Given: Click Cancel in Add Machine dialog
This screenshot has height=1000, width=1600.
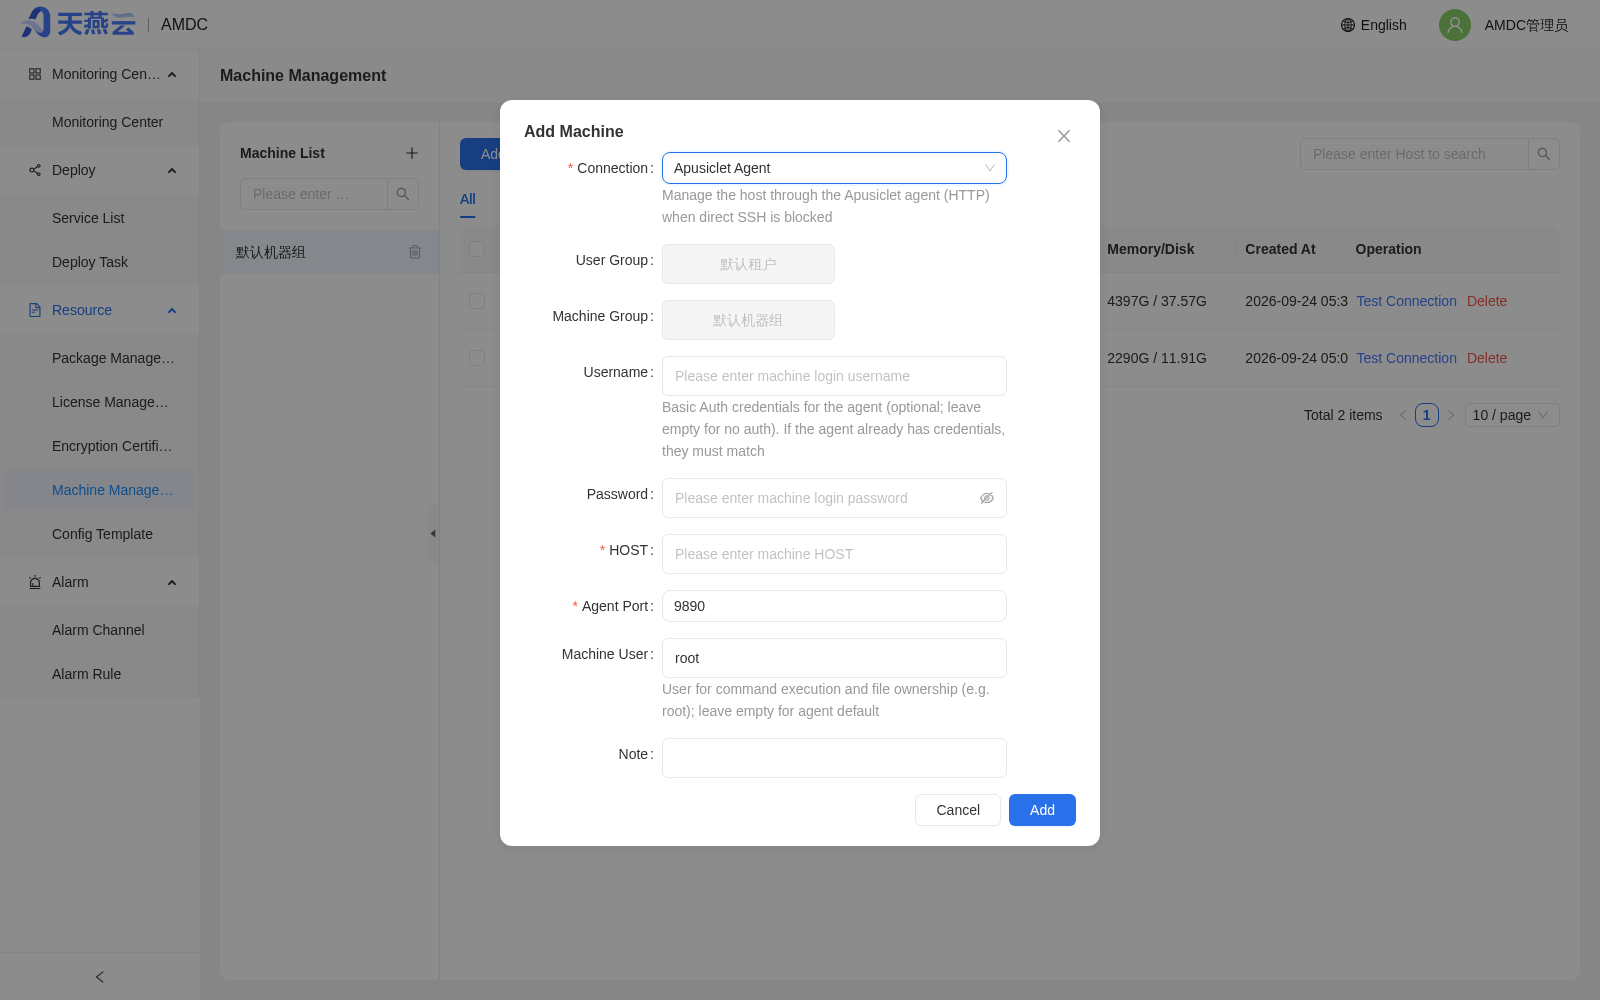Looking at the screenshot, I should pos(958,810).
